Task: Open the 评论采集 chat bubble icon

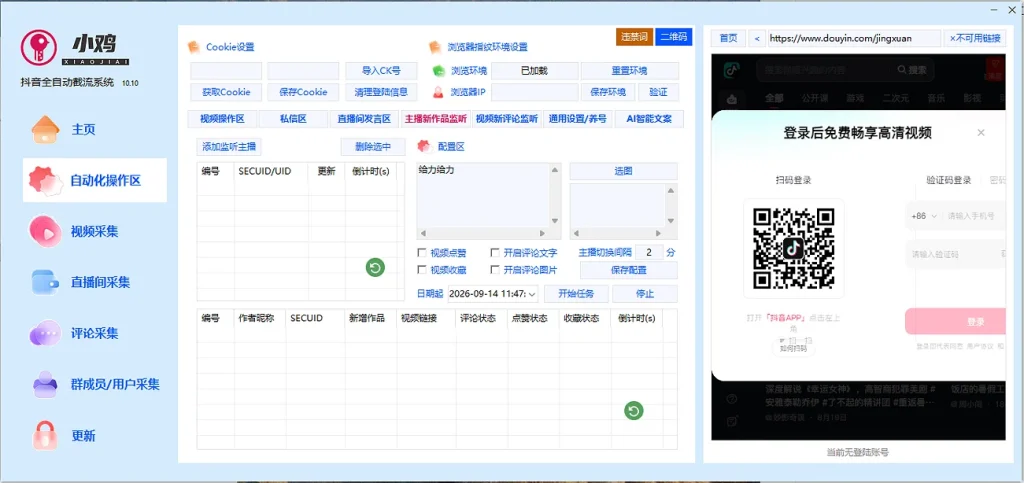Action: pos(45,333)
